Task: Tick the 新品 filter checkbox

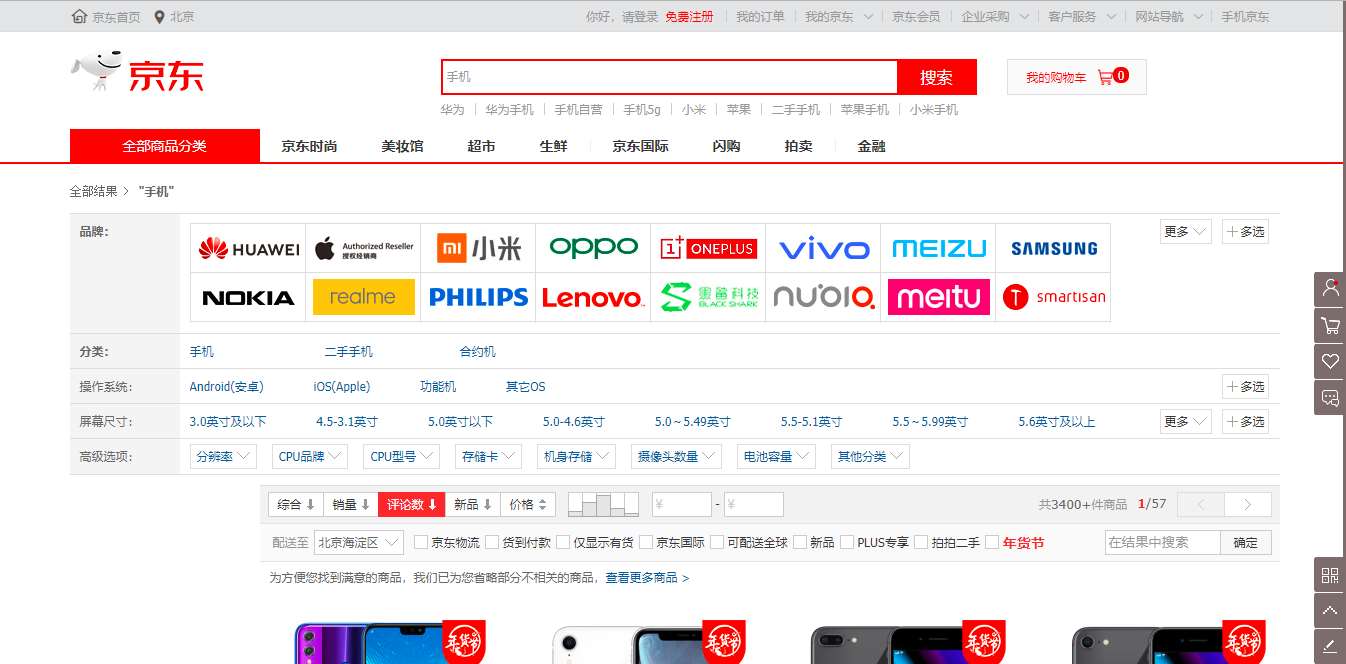Action: pos(799,543)
